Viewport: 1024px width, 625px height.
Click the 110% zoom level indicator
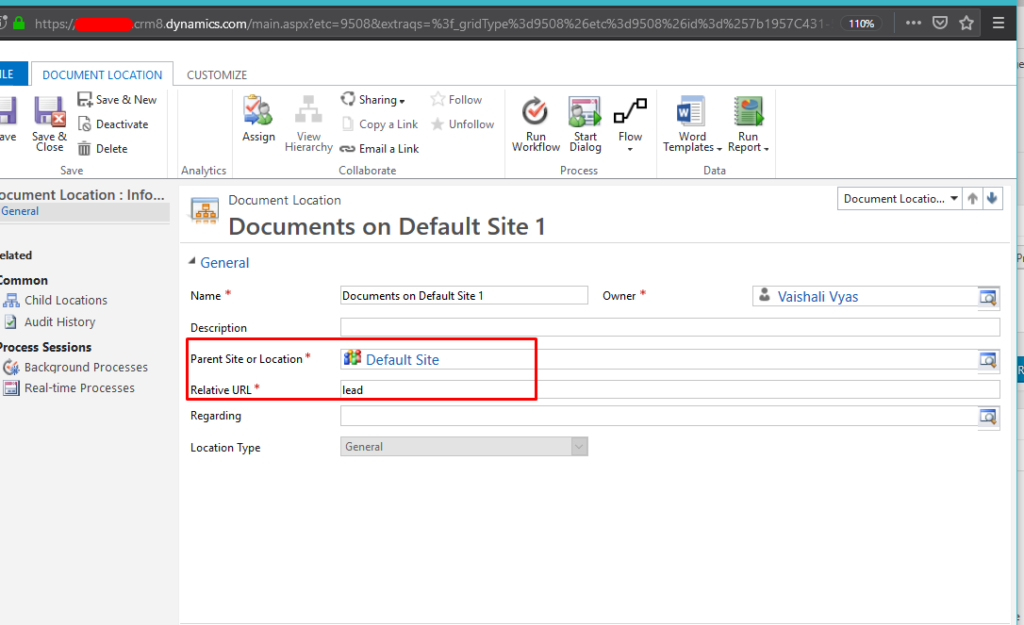pyautogui.click(x=861, y=24)
